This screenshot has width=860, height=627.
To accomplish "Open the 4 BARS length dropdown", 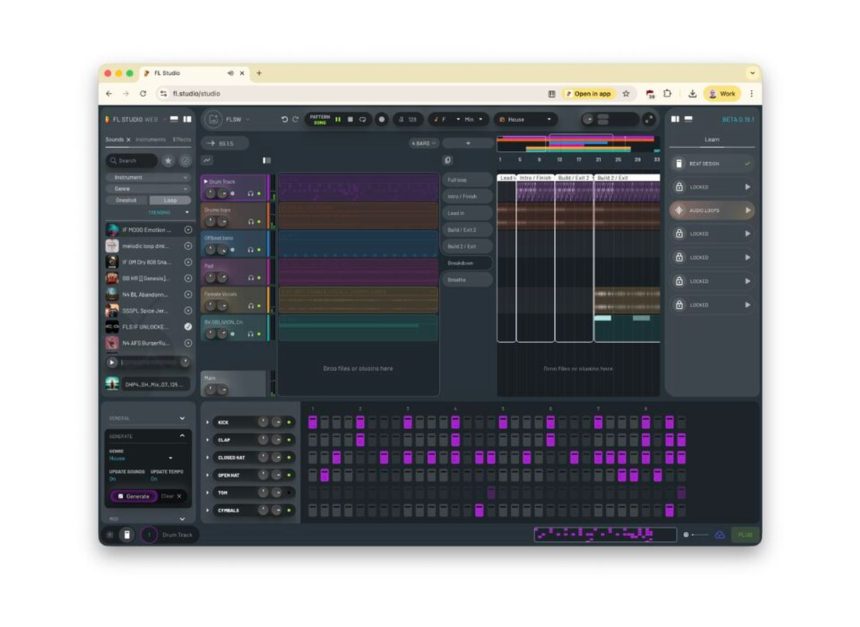I will coord(423,143).
